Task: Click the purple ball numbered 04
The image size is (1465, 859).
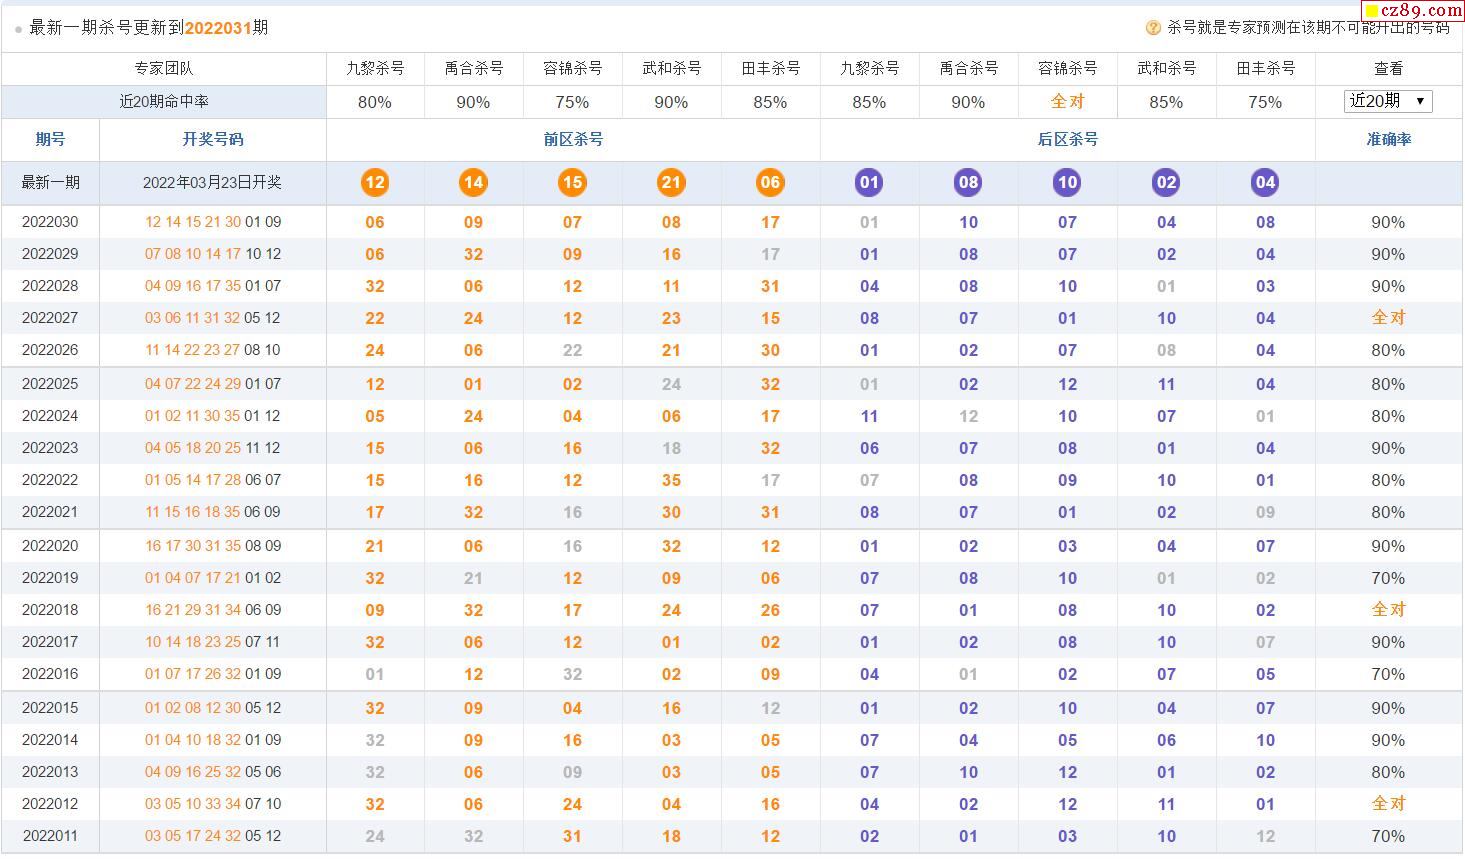Action: tap(1265, 182)
